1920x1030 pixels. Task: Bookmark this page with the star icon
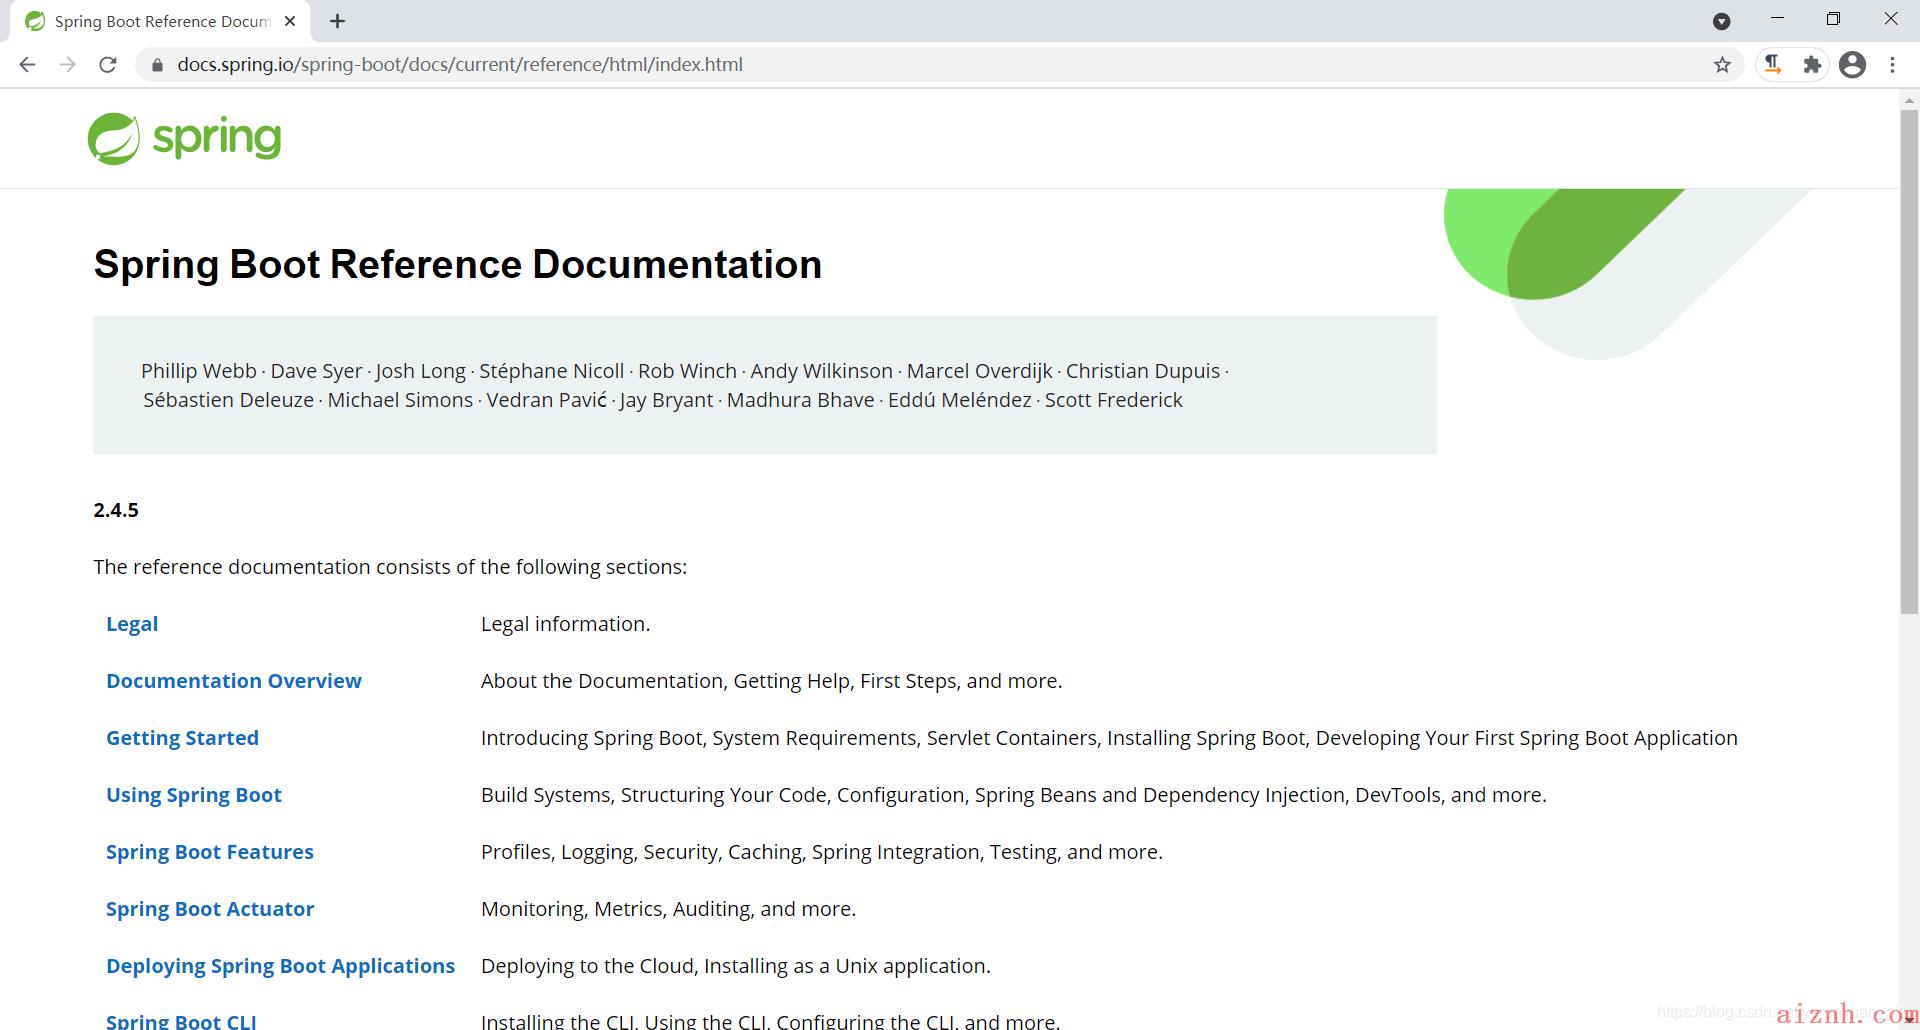1722,65
